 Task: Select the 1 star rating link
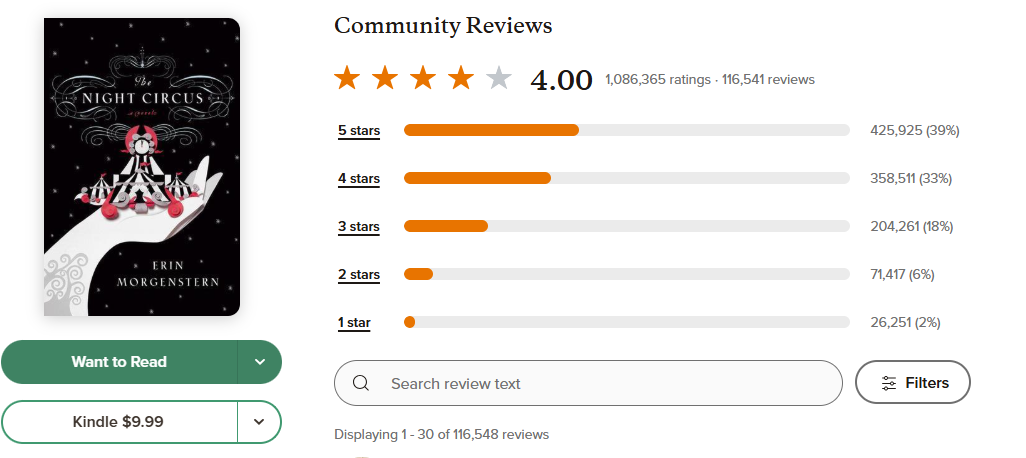pyautogui.click(x=354, y=323)
